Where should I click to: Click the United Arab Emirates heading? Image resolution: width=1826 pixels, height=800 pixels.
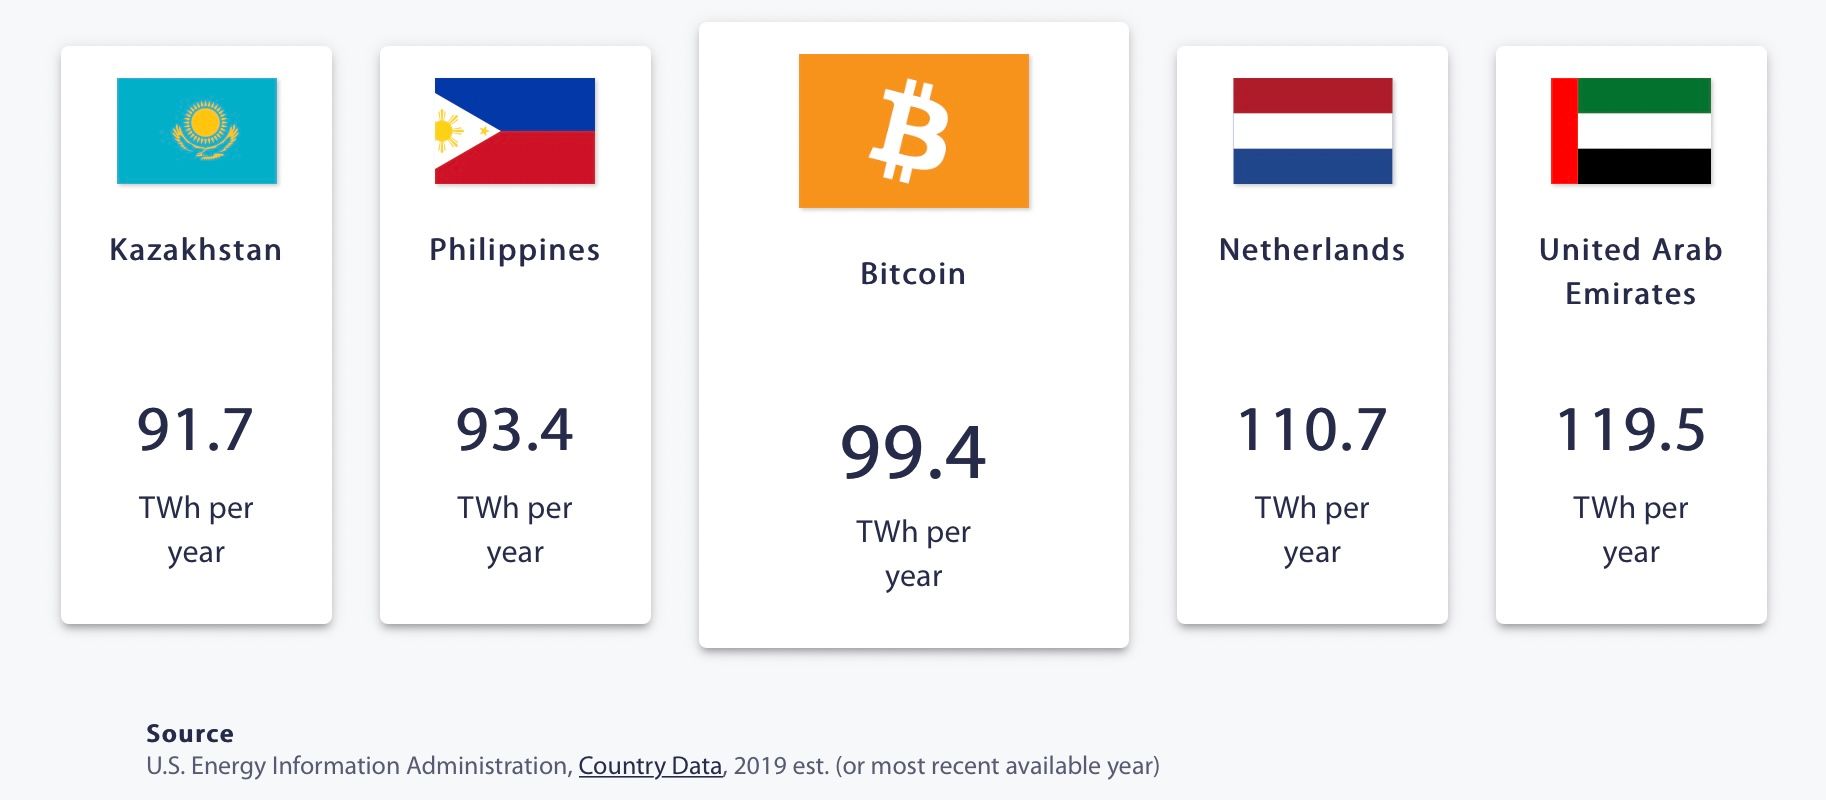[1631, 271]
